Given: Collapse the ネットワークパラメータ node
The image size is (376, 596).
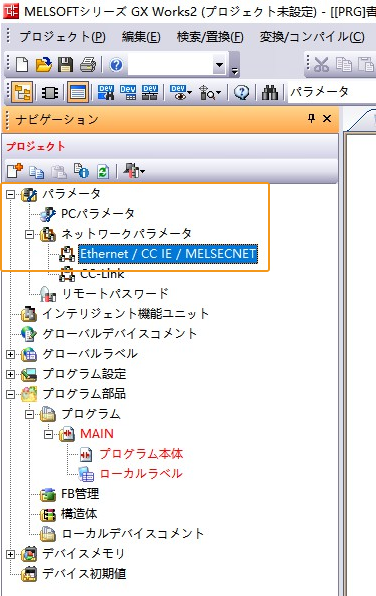Looking at the screenshot, I should coord(29,235).
